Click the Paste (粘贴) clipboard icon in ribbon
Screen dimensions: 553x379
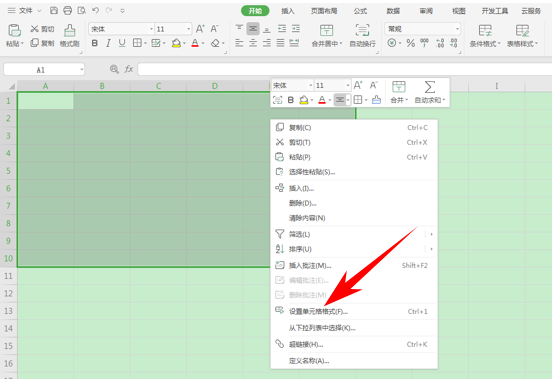point(14,31)
